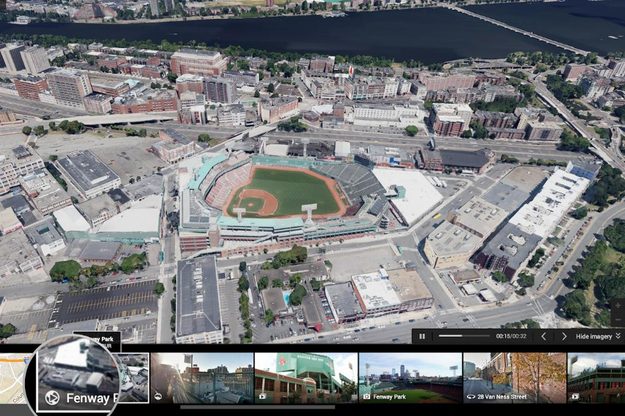This screenshot has height=416, width=625.
Task: Open the green stadium exterior photo thumbnail
Action: coord(306,378)
